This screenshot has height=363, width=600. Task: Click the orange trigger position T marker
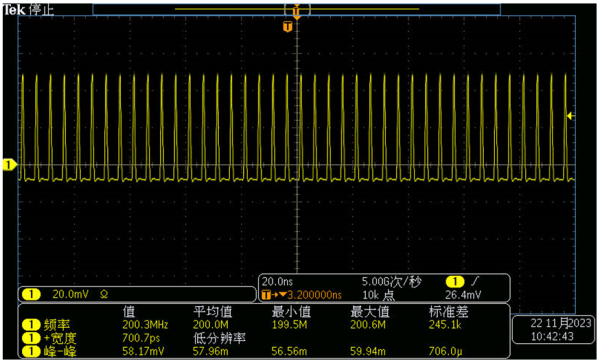[x=287, y=26]
